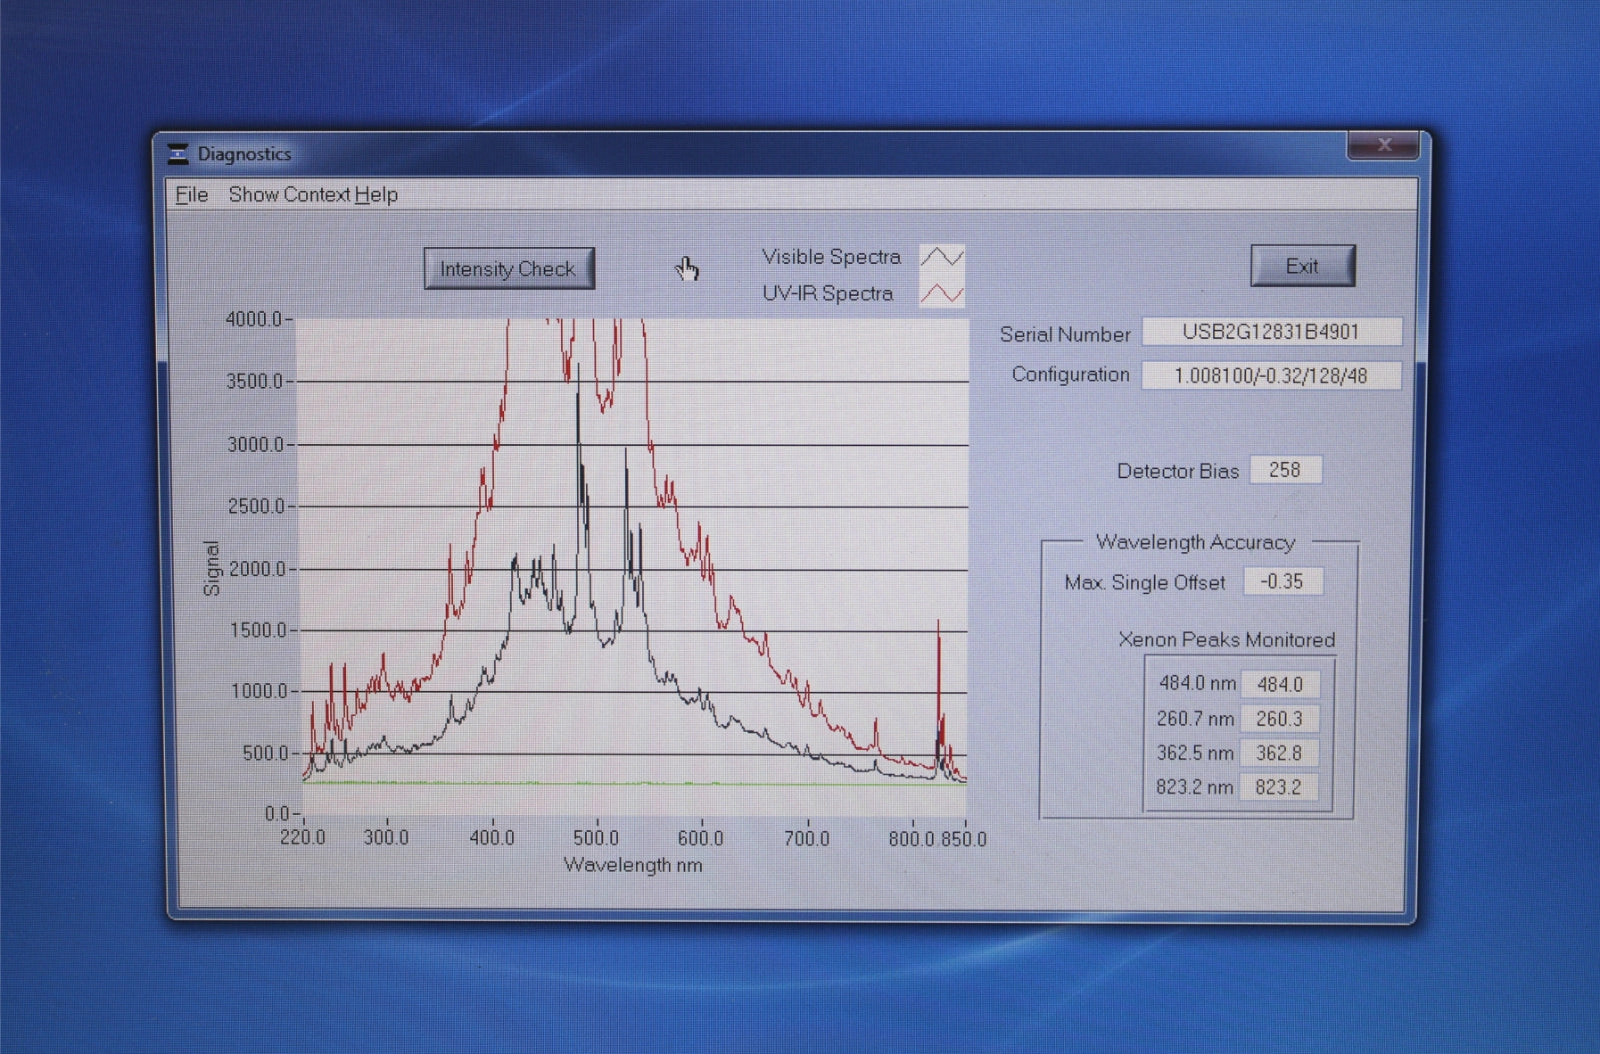Viewport: 1600px width, 1054px height.
Task: Click the 362.5 nm measured peak value
Action: (x=1279, y=753)
